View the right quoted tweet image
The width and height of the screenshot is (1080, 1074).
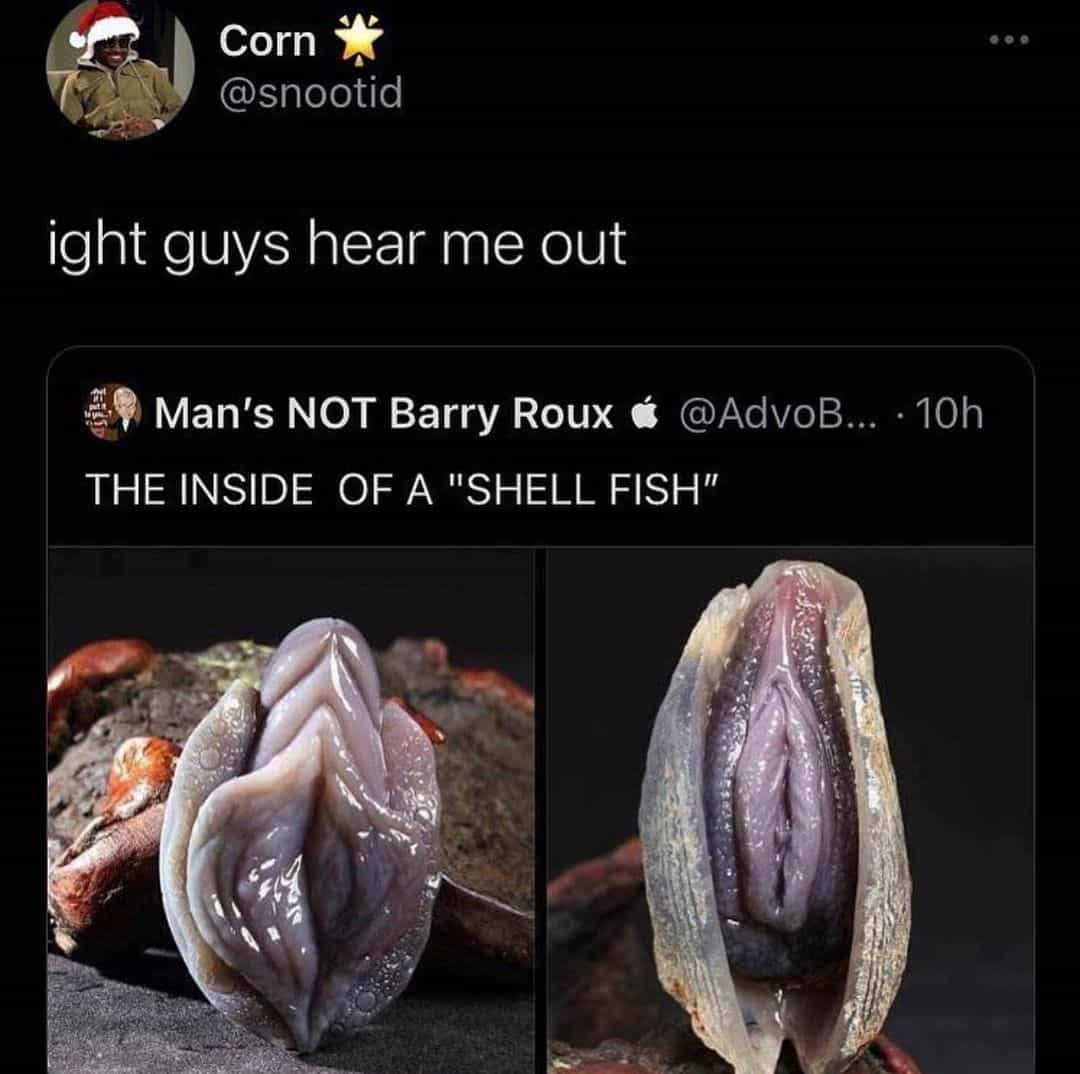[790, 811]
